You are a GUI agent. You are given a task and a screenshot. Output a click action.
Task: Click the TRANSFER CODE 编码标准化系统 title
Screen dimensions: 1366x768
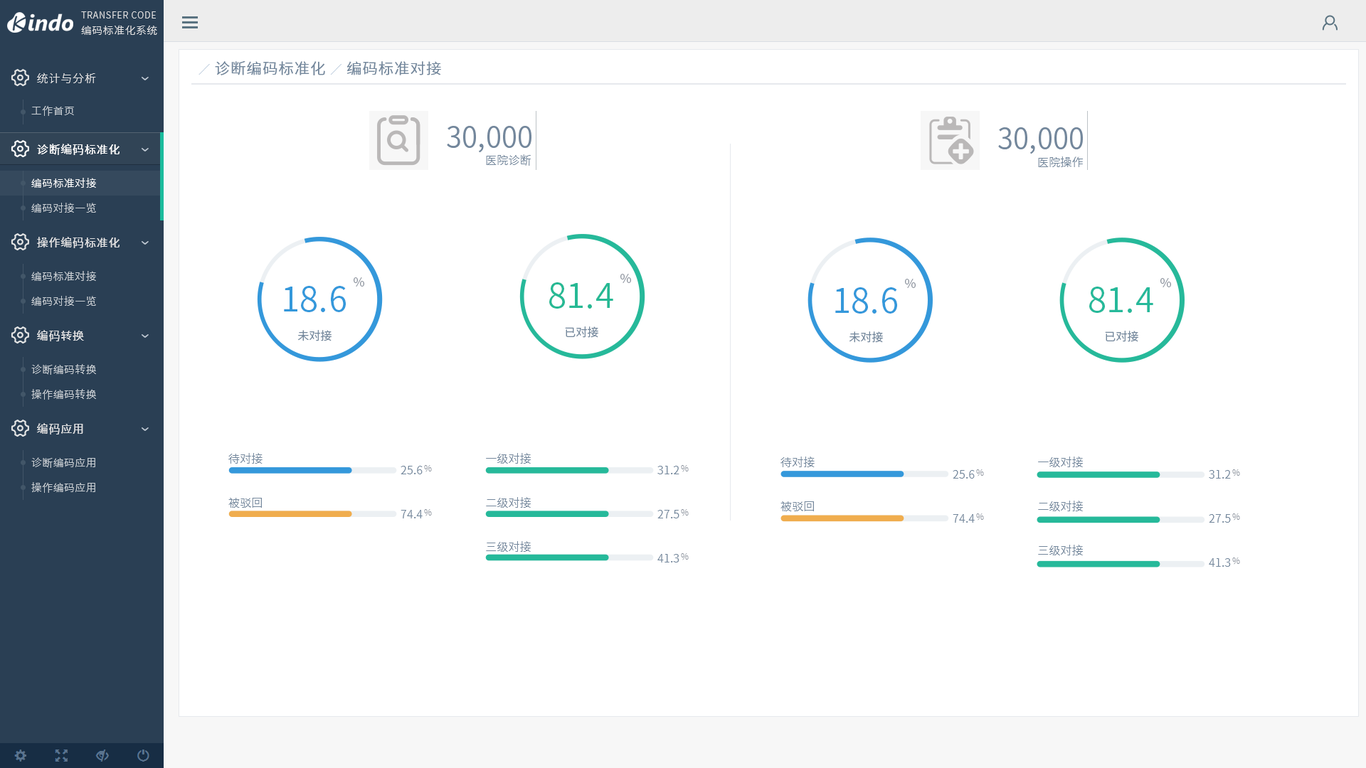click(119, 23)
